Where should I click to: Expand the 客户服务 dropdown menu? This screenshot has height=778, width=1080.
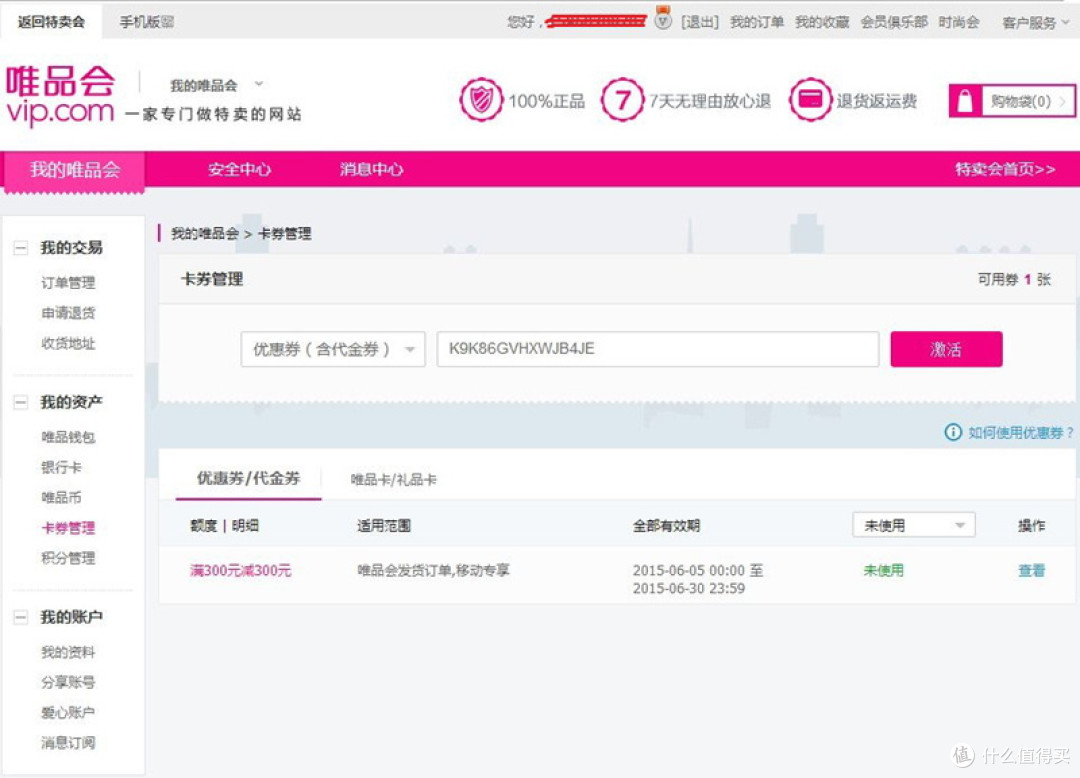tap(1035, 22)
